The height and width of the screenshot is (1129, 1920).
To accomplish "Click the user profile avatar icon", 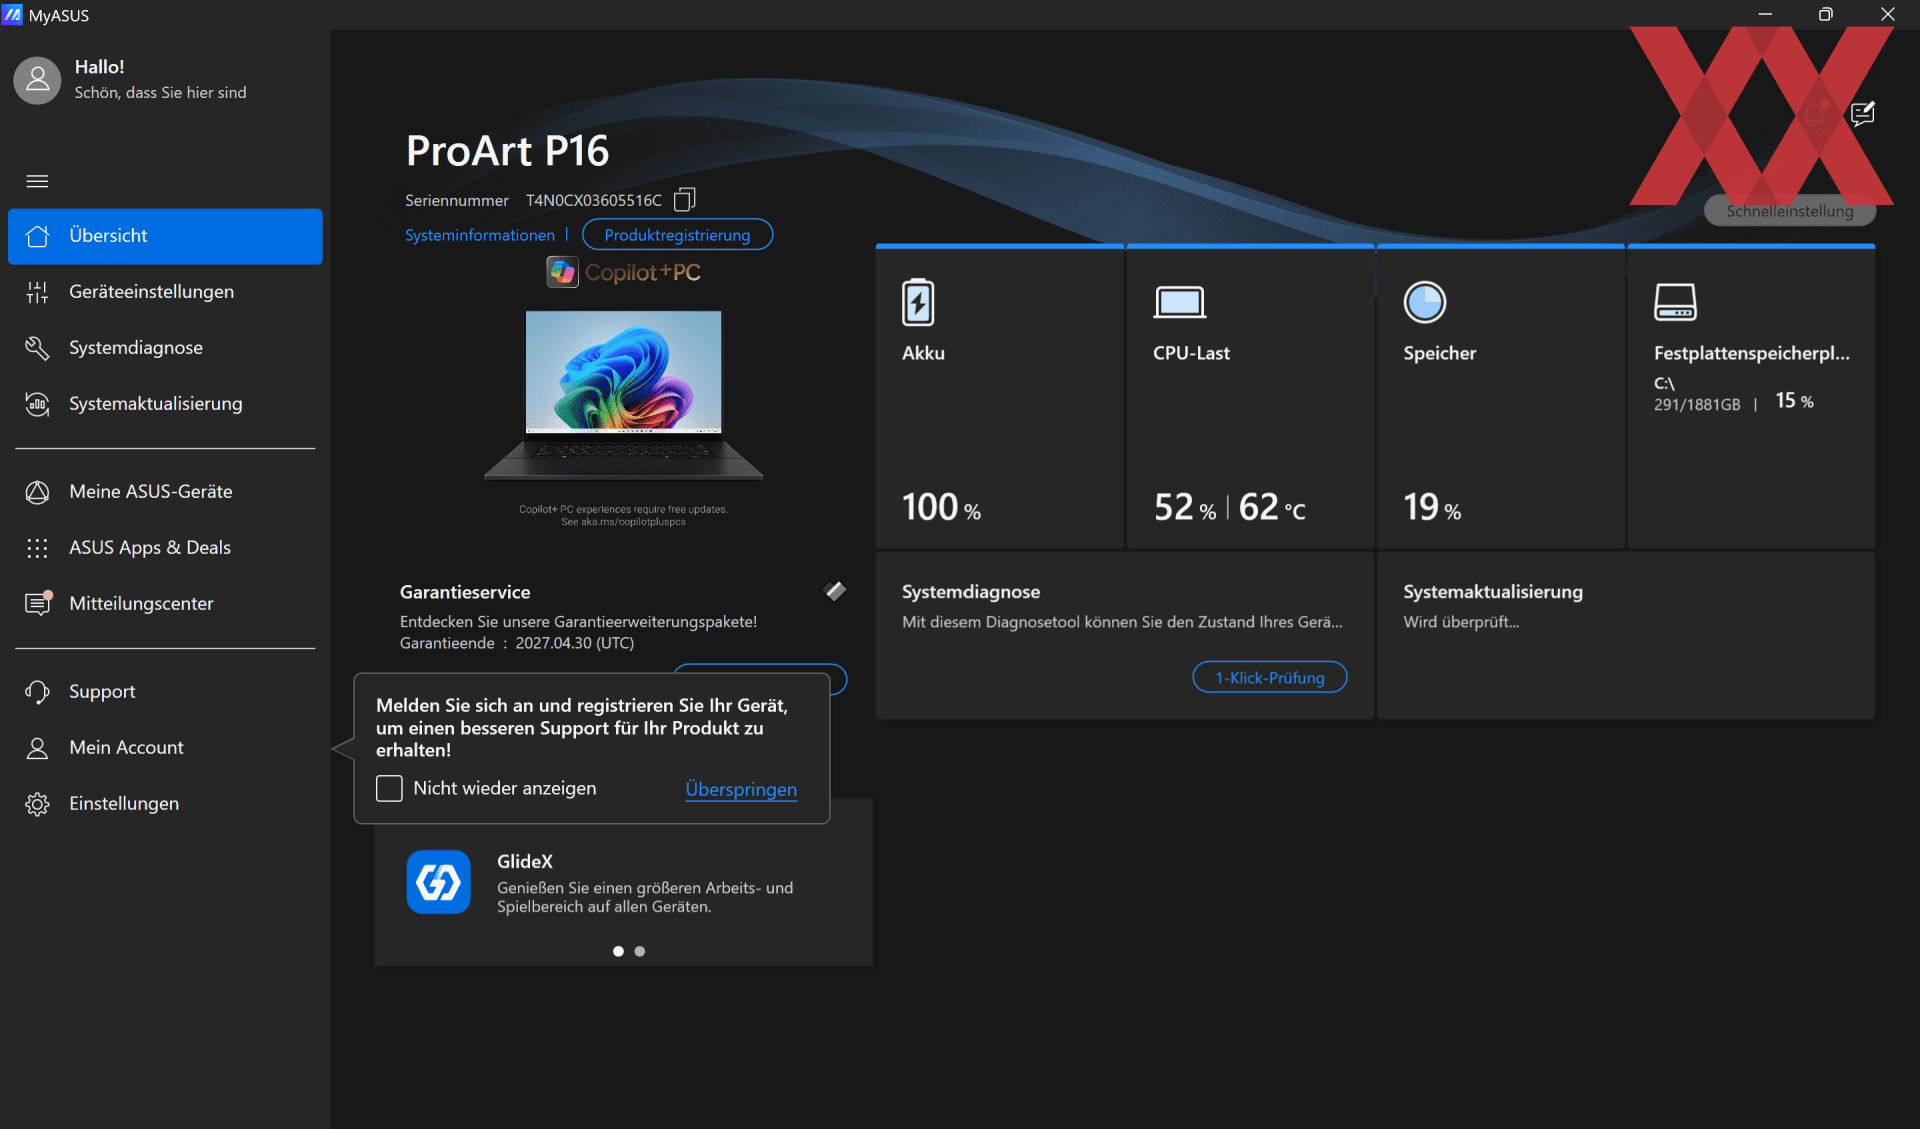I will (37, 79).
